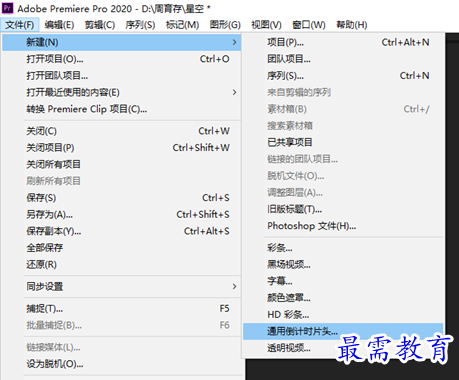Open the 序列(S) menu in menu bar
The width and height of the screenshot is (459, 380).
(x=140, y=25)
